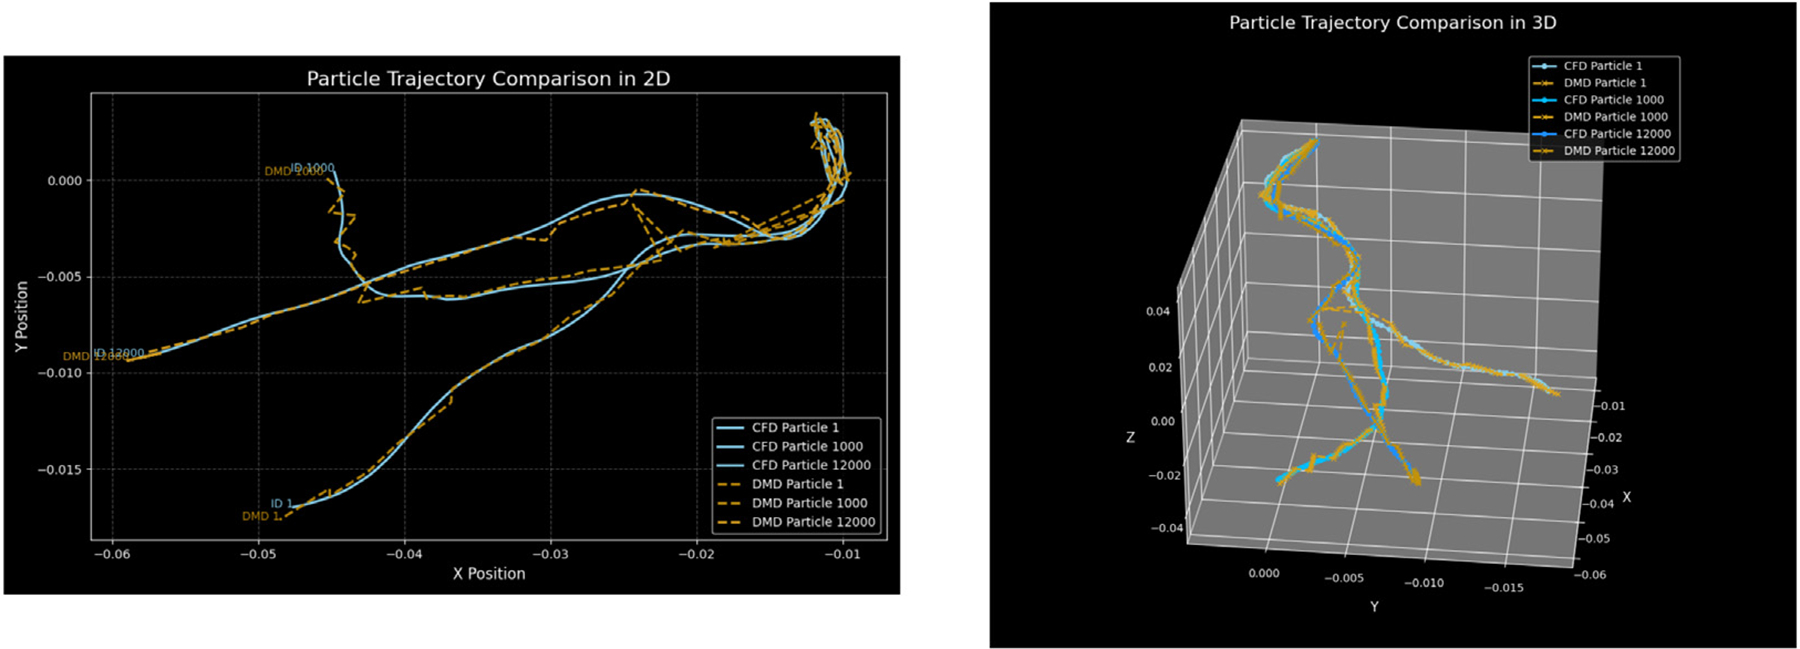Click the −0.04 tick on the 2D x-axis

click(x=404, y=554)
